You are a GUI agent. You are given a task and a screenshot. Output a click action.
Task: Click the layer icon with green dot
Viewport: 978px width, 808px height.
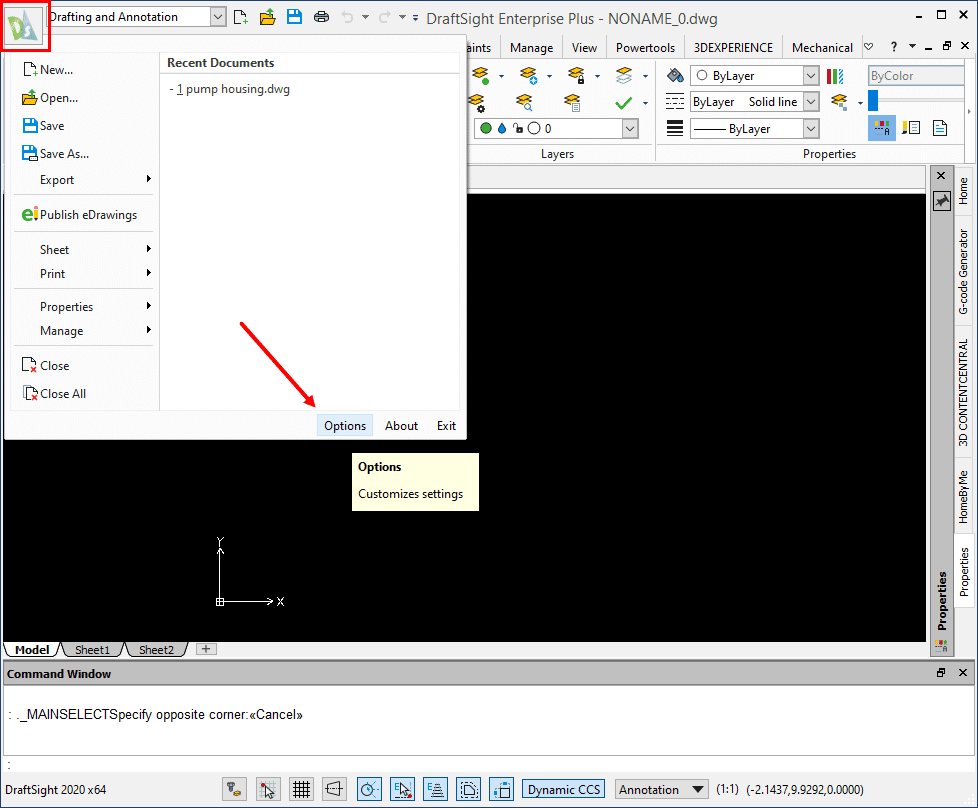480,75
